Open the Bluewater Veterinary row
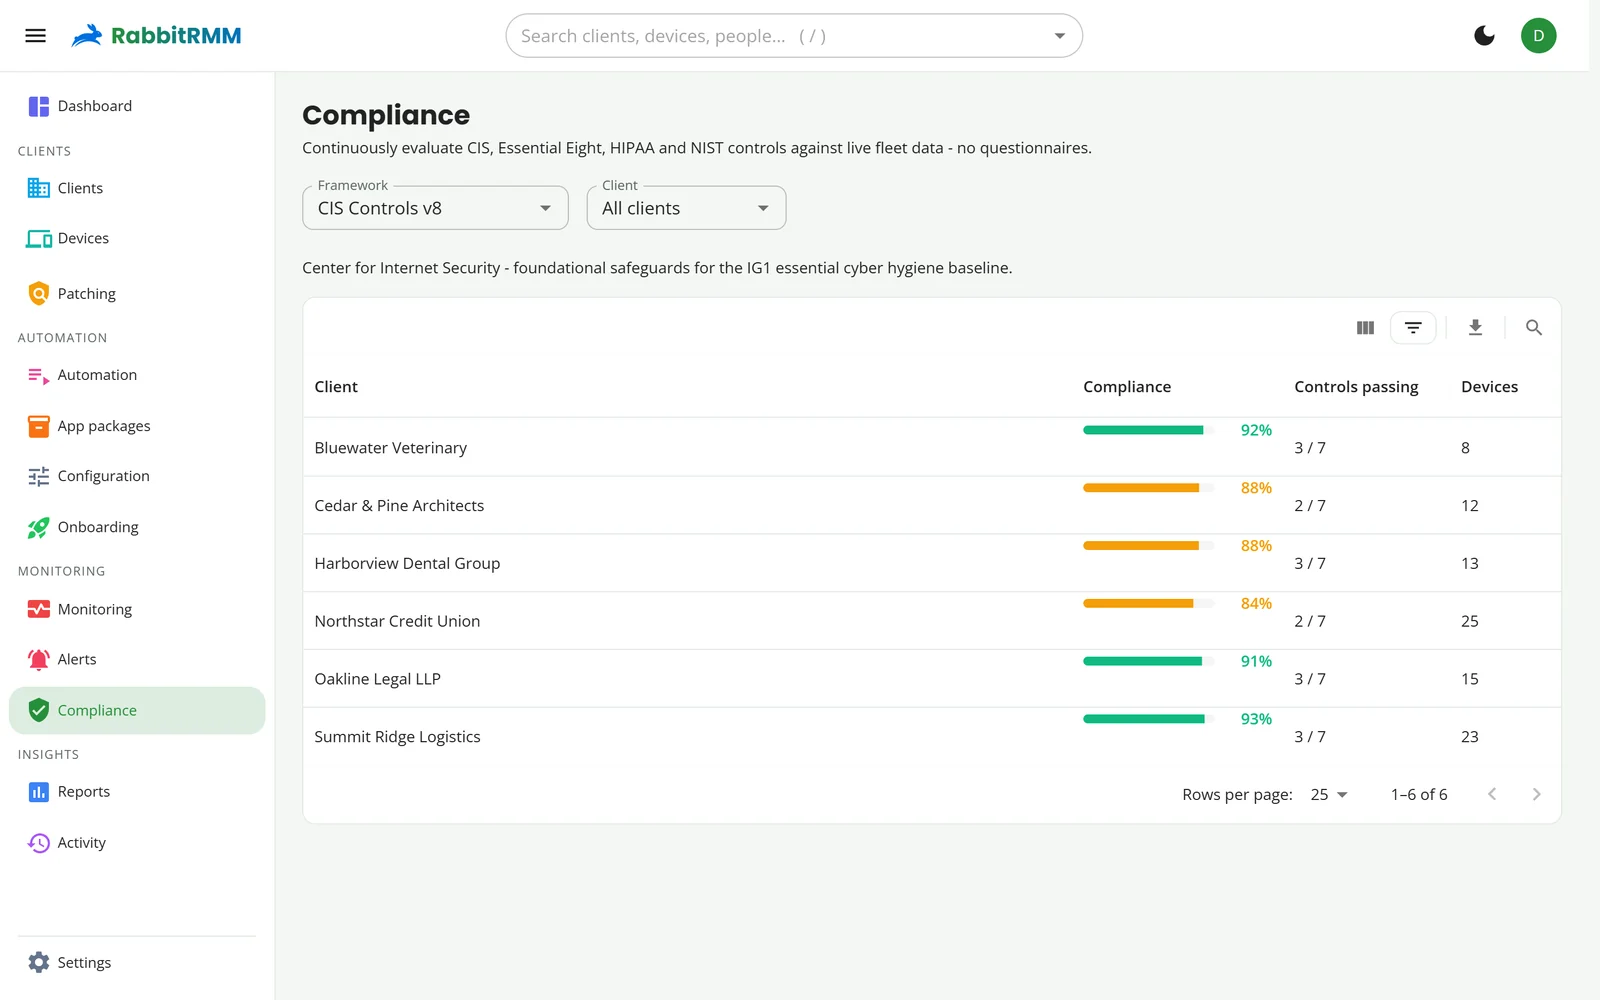 tap(931, 447)
